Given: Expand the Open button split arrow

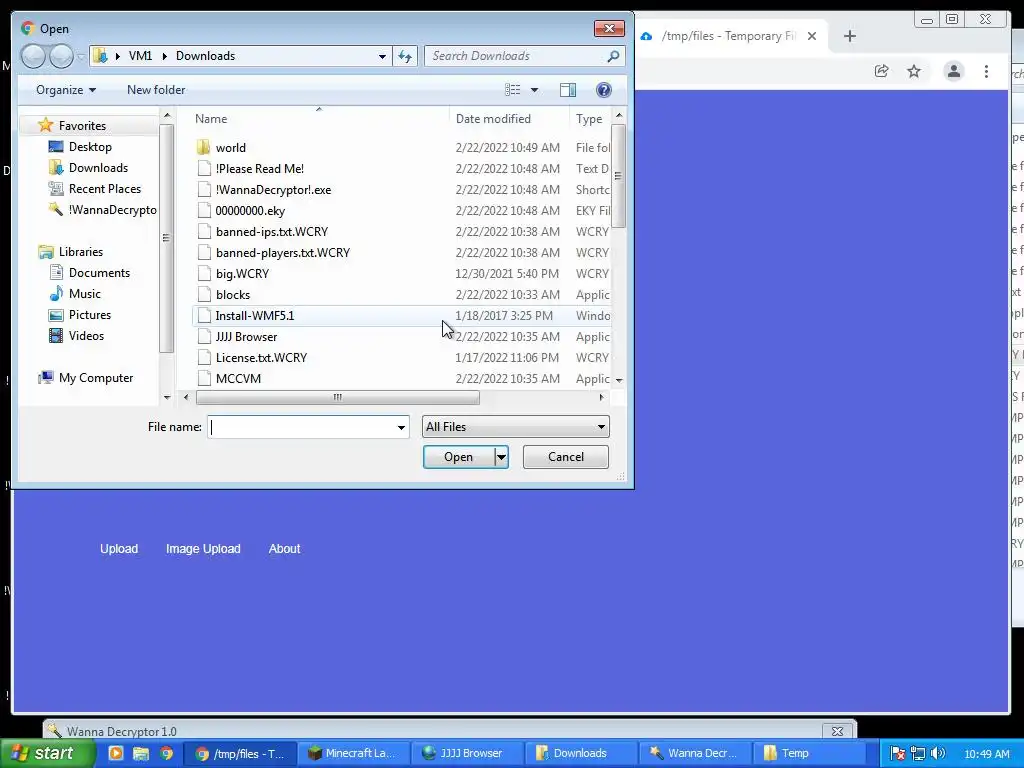Looking at the screenshot, I should tap(502, 457).
